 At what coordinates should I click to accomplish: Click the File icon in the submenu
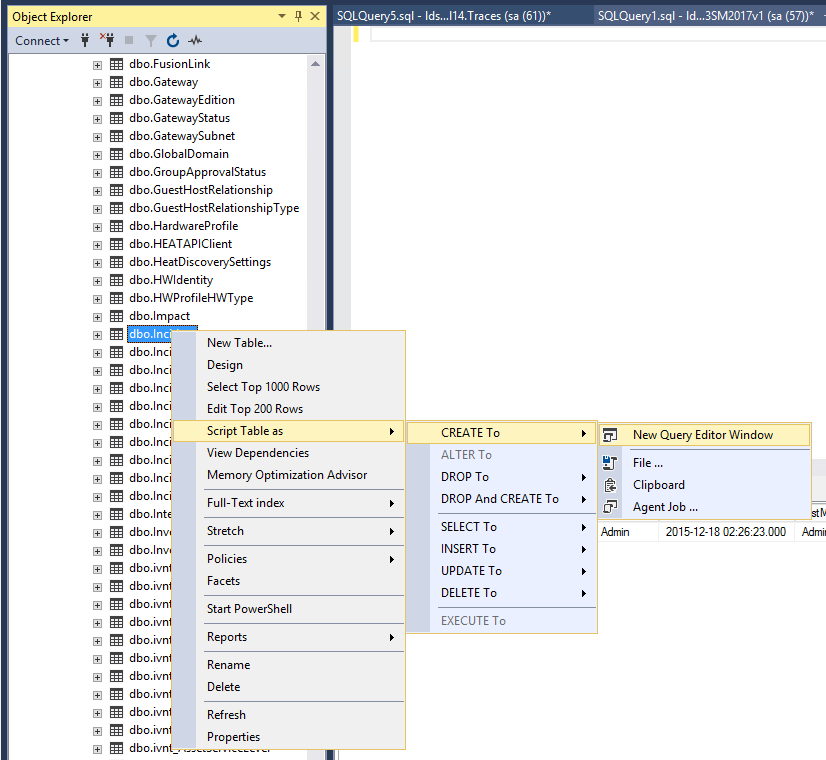[612, 463]
